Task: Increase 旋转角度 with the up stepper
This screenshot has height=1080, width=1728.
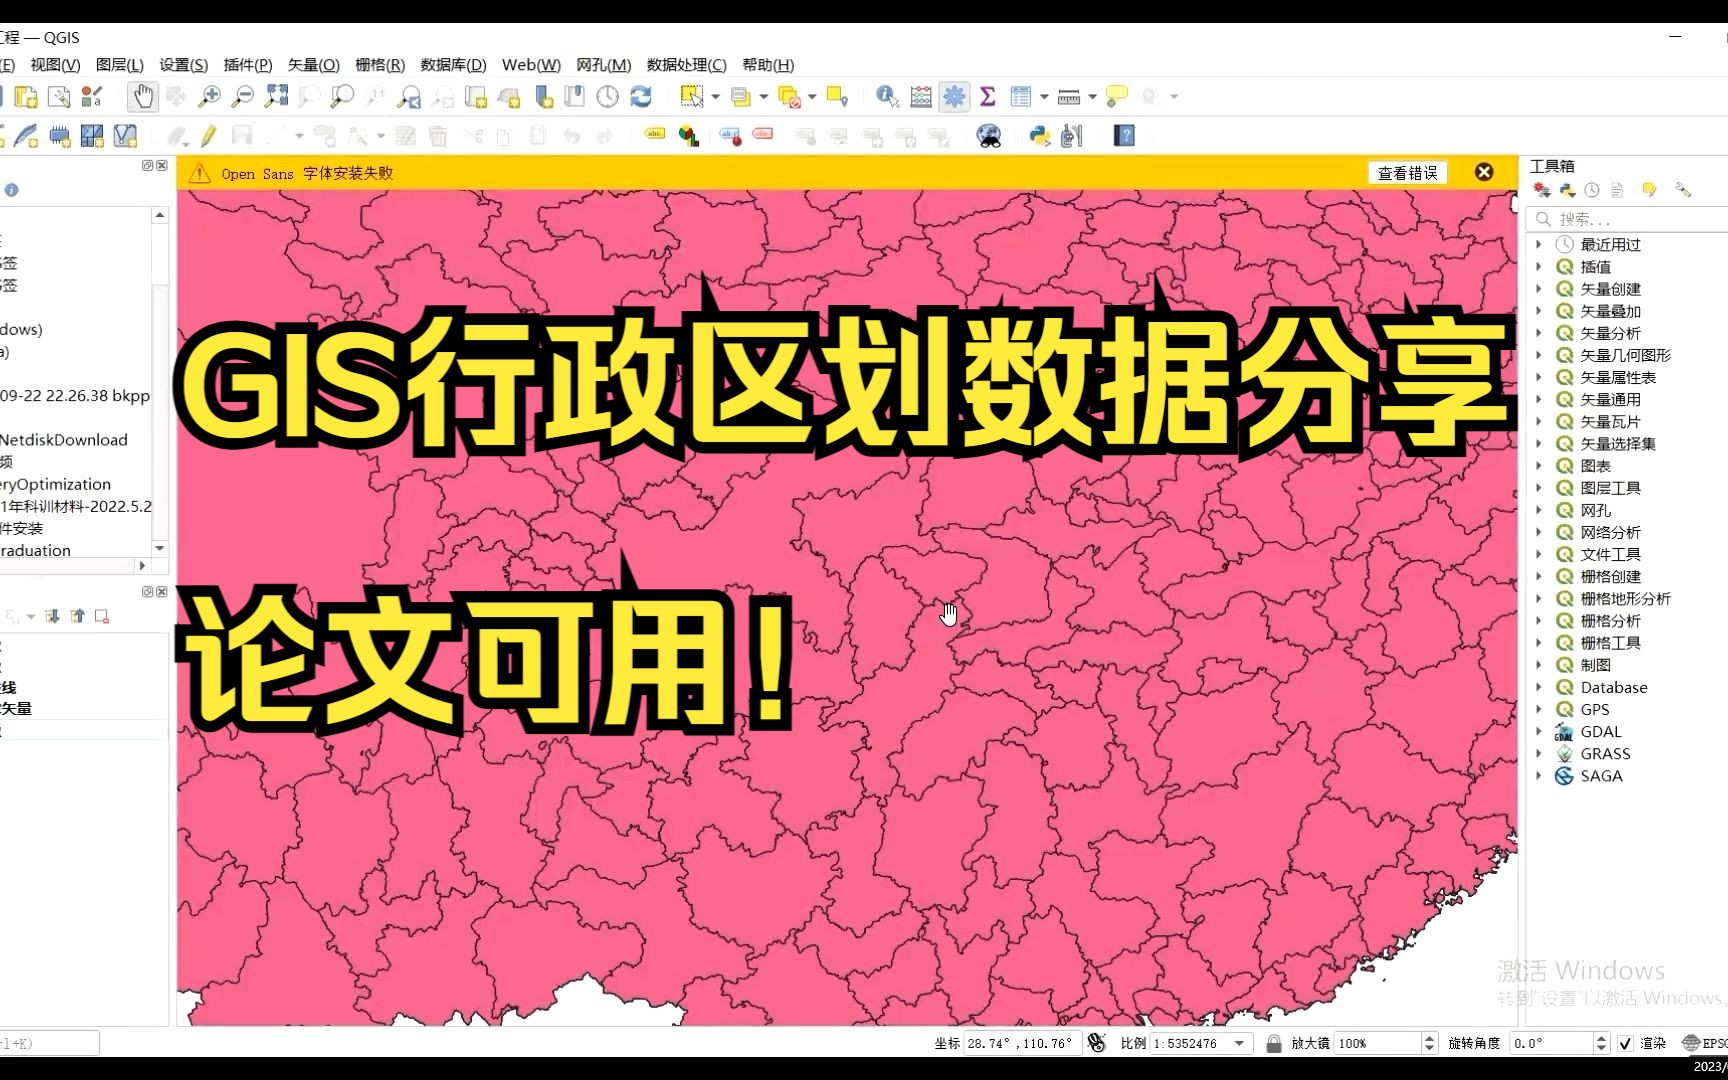Action: 1602,1037
